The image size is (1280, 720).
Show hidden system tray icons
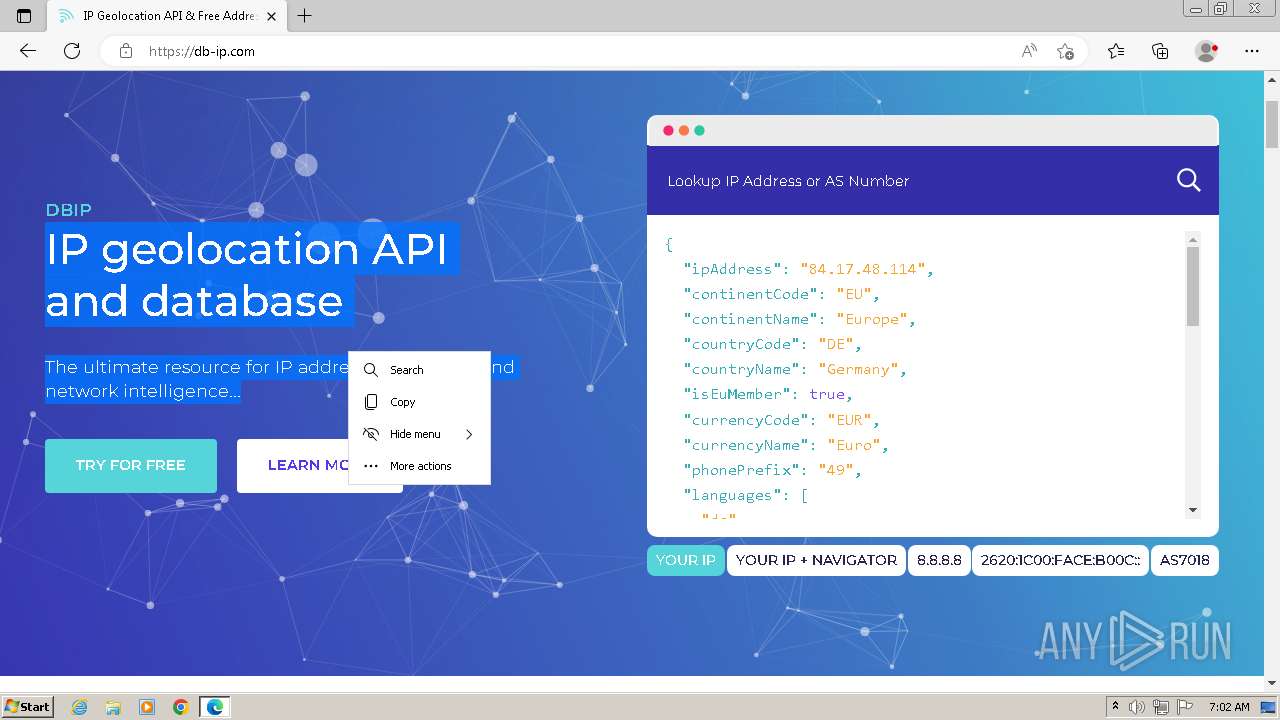1115,707
